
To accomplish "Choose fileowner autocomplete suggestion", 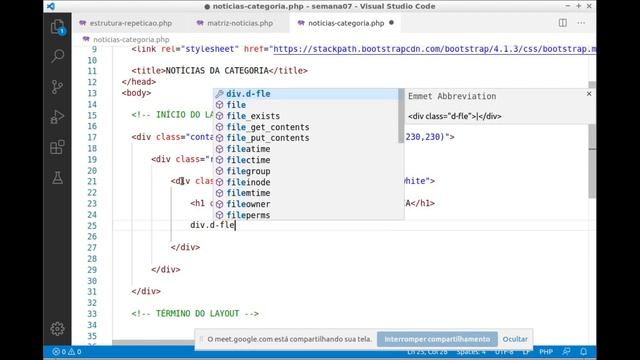I will click(306, 204).
